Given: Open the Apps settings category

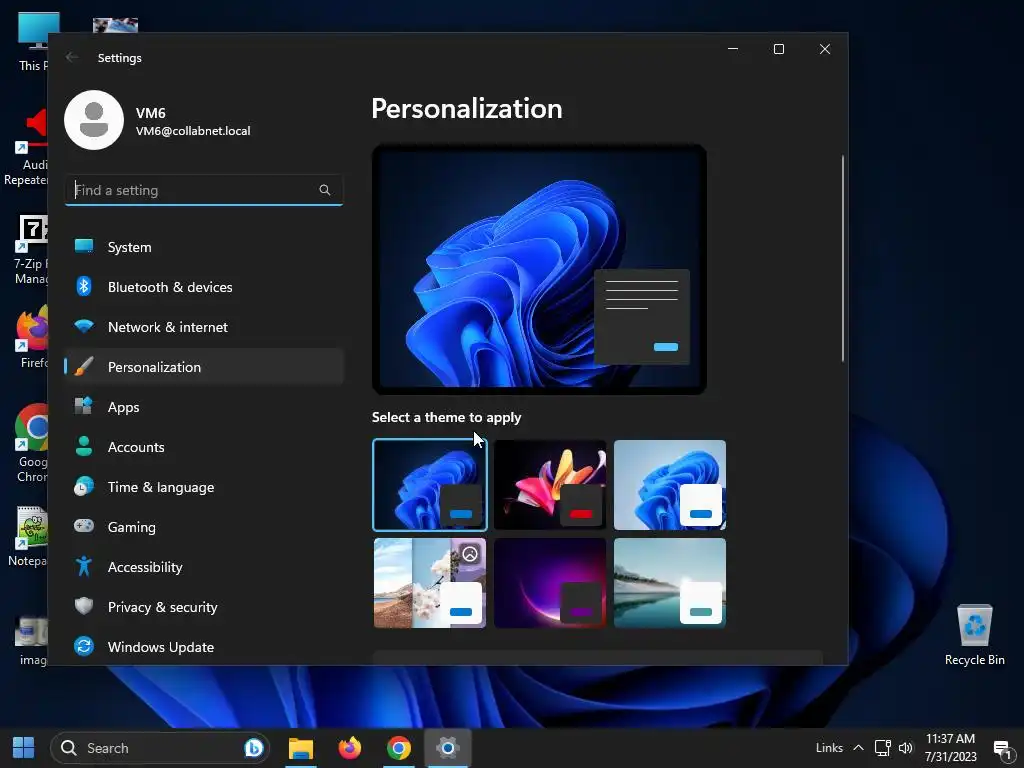Looking at the screenshot, I should tap(204, 407).
